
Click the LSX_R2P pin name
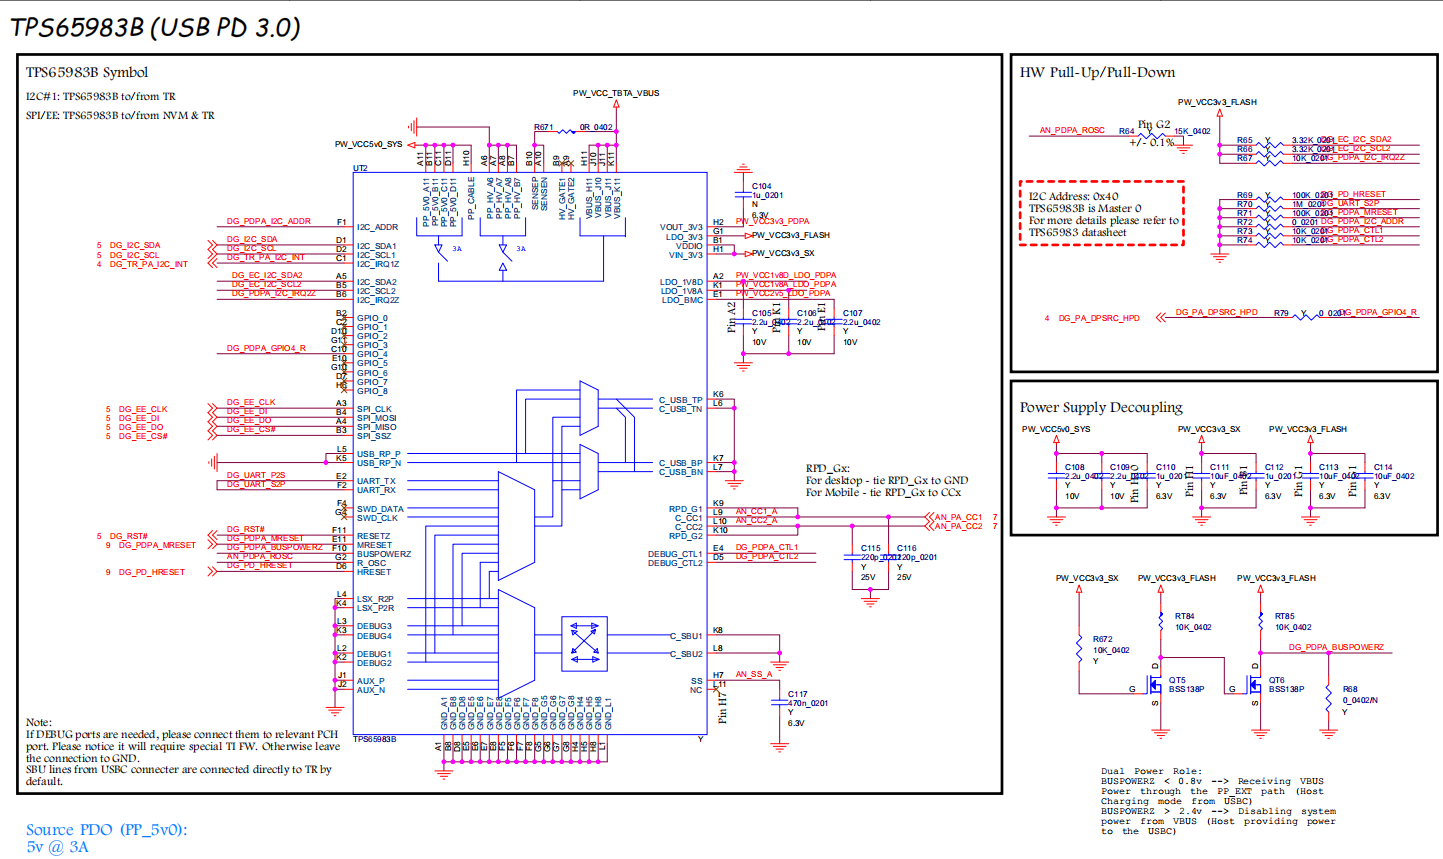[376, 599]
